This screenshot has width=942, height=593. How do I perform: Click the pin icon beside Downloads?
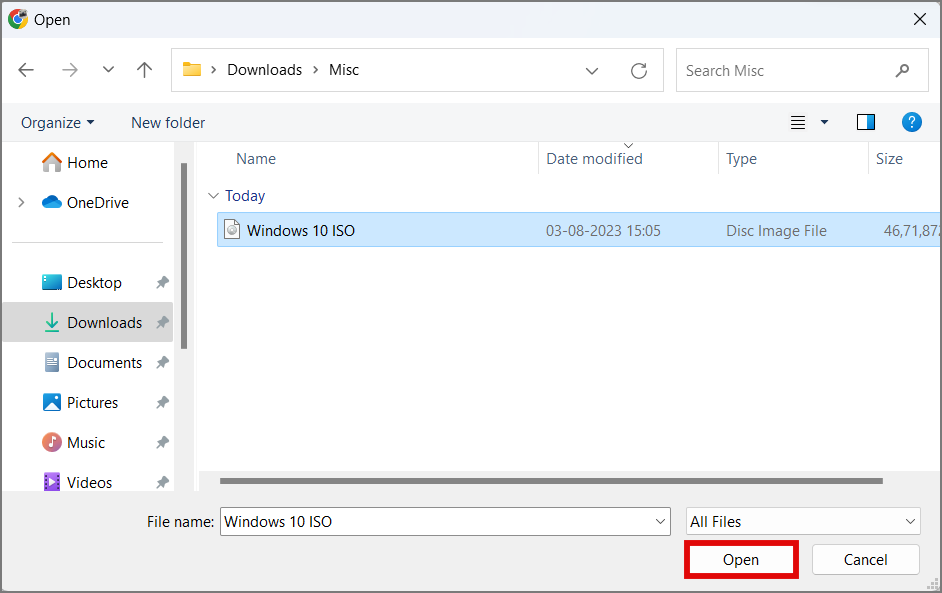(x=162, y=323)
